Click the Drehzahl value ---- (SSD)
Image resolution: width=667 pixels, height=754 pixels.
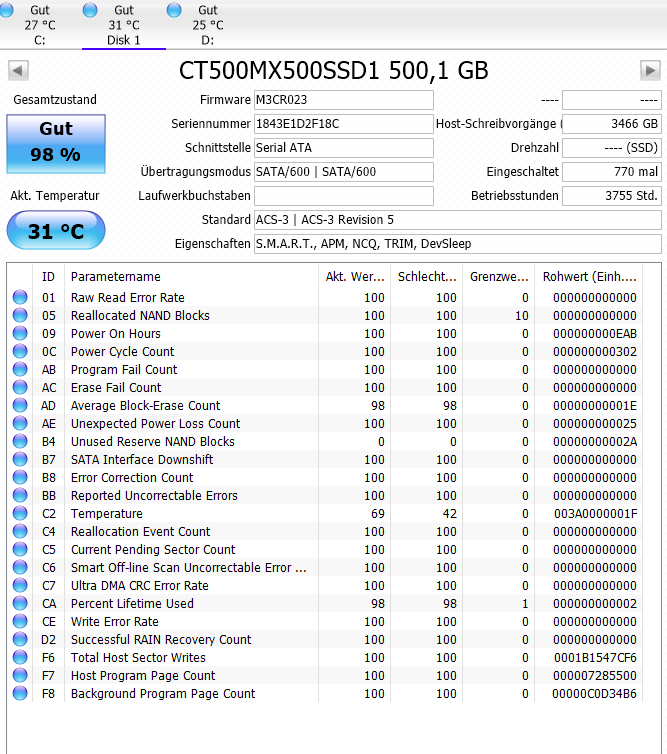click(612, 148)
